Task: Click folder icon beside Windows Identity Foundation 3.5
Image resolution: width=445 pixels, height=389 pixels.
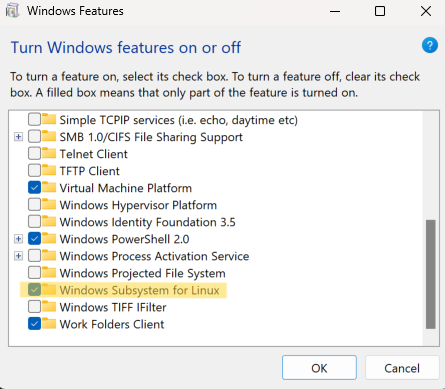Action: (x=49, y=221)
